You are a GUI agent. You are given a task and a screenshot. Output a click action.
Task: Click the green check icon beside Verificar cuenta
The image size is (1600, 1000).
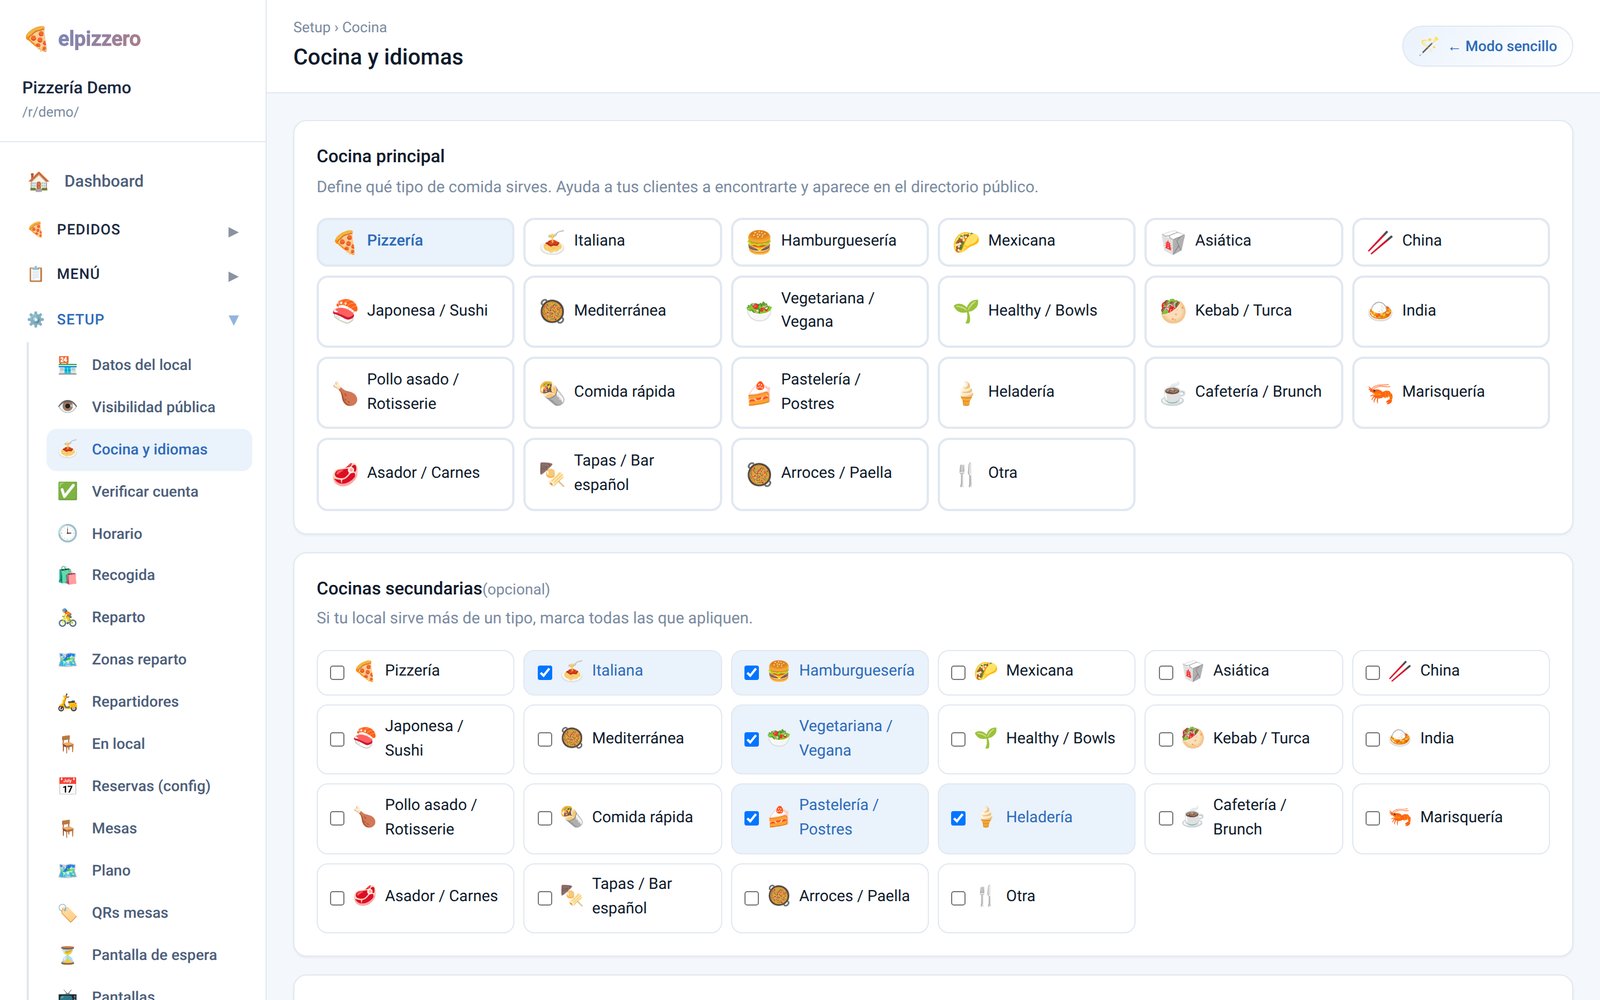68,491
